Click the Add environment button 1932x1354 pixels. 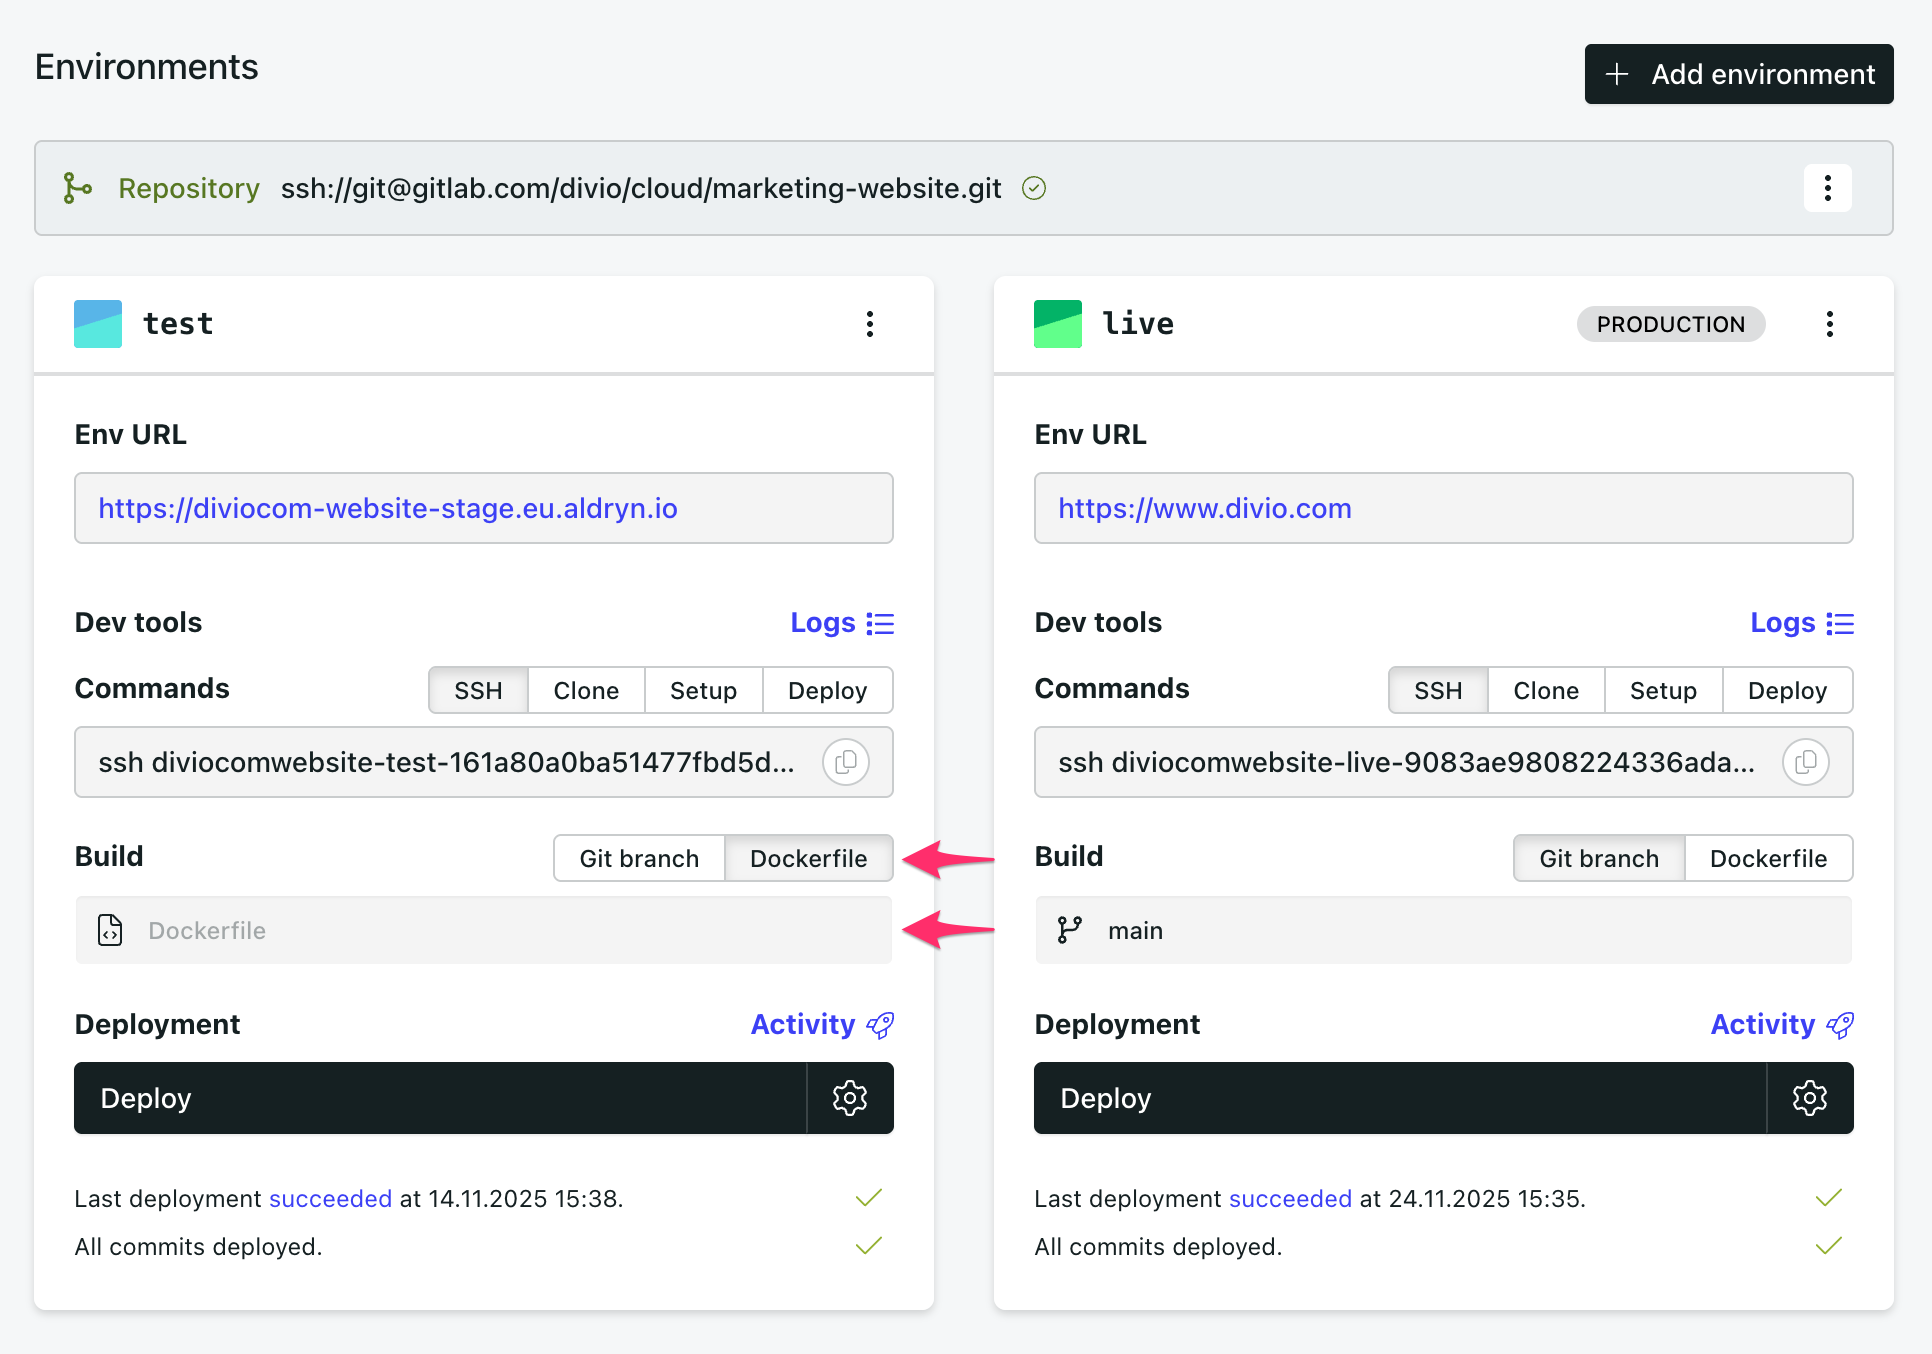point(1739,74)
